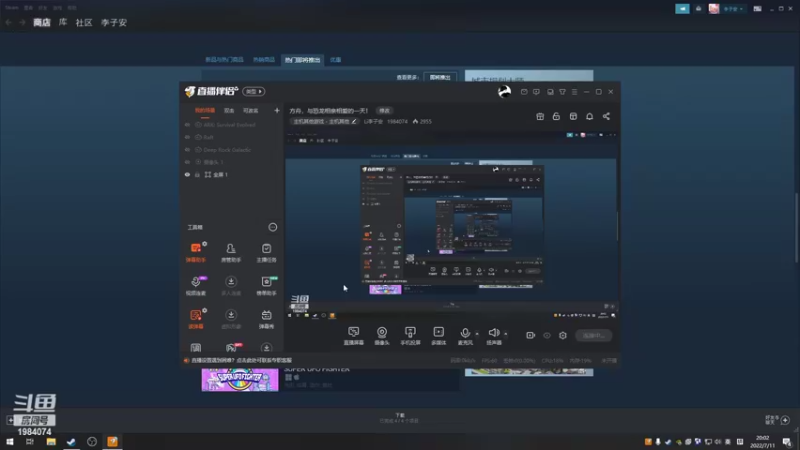800x450 pixels.
Task: Click the filter funnel icon in title bar
Action: (x=562, y=92)
